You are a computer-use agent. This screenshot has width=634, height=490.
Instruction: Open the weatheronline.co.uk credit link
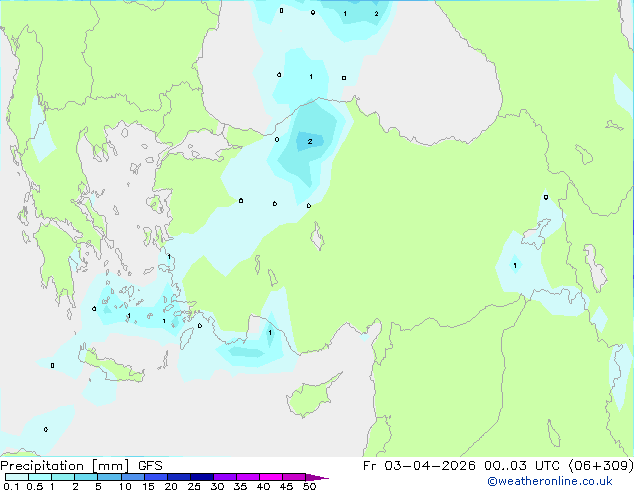pyautogui.click(x=550, y=481)
